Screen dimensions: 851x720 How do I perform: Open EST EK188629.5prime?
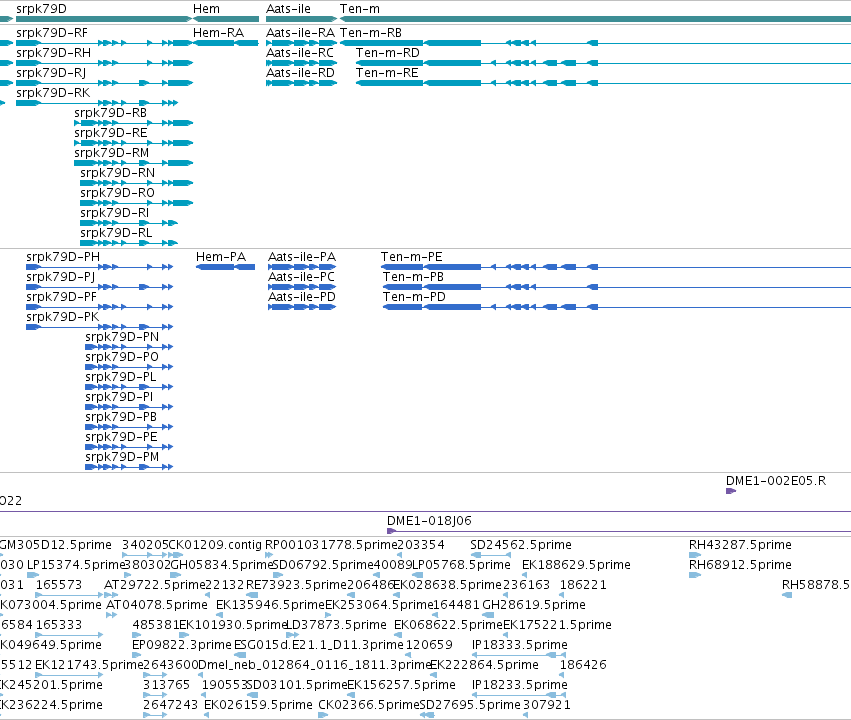576,565
